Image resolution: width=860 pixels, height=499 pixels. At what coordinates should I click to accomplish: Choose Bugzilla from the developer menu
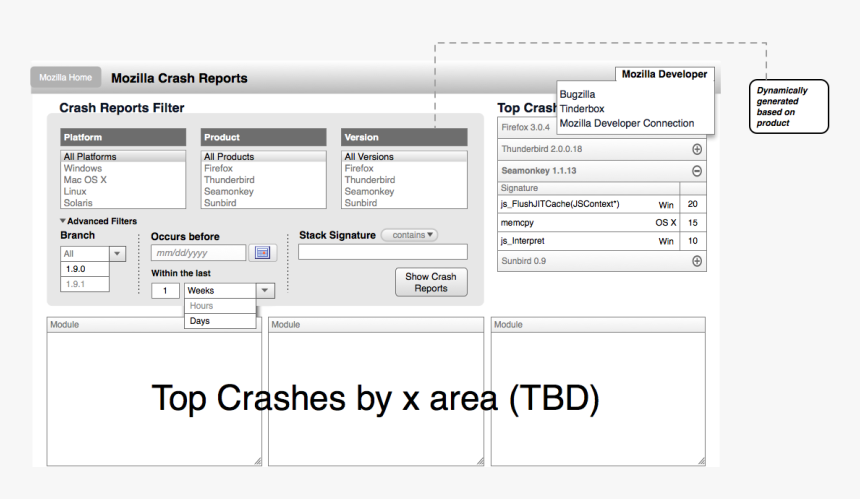pos(577,94)
